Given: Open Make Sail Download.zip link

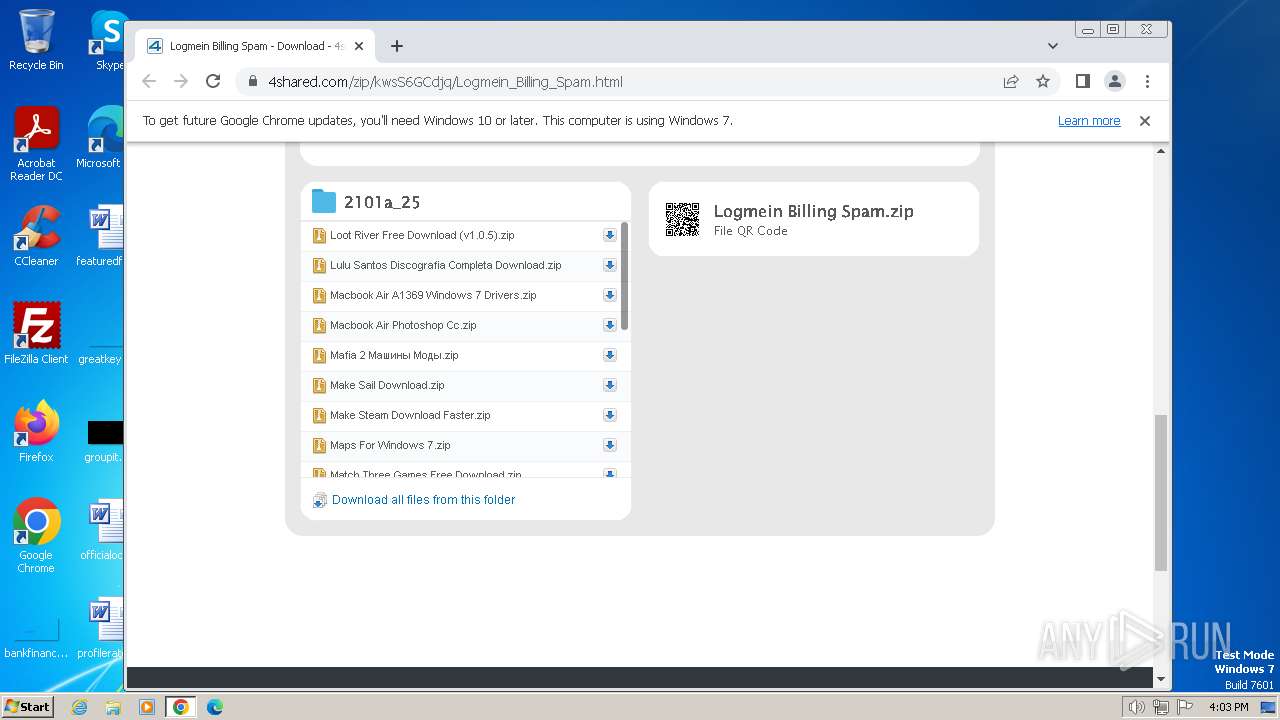Looking at the screenshot, I should (x=387, y=385).
